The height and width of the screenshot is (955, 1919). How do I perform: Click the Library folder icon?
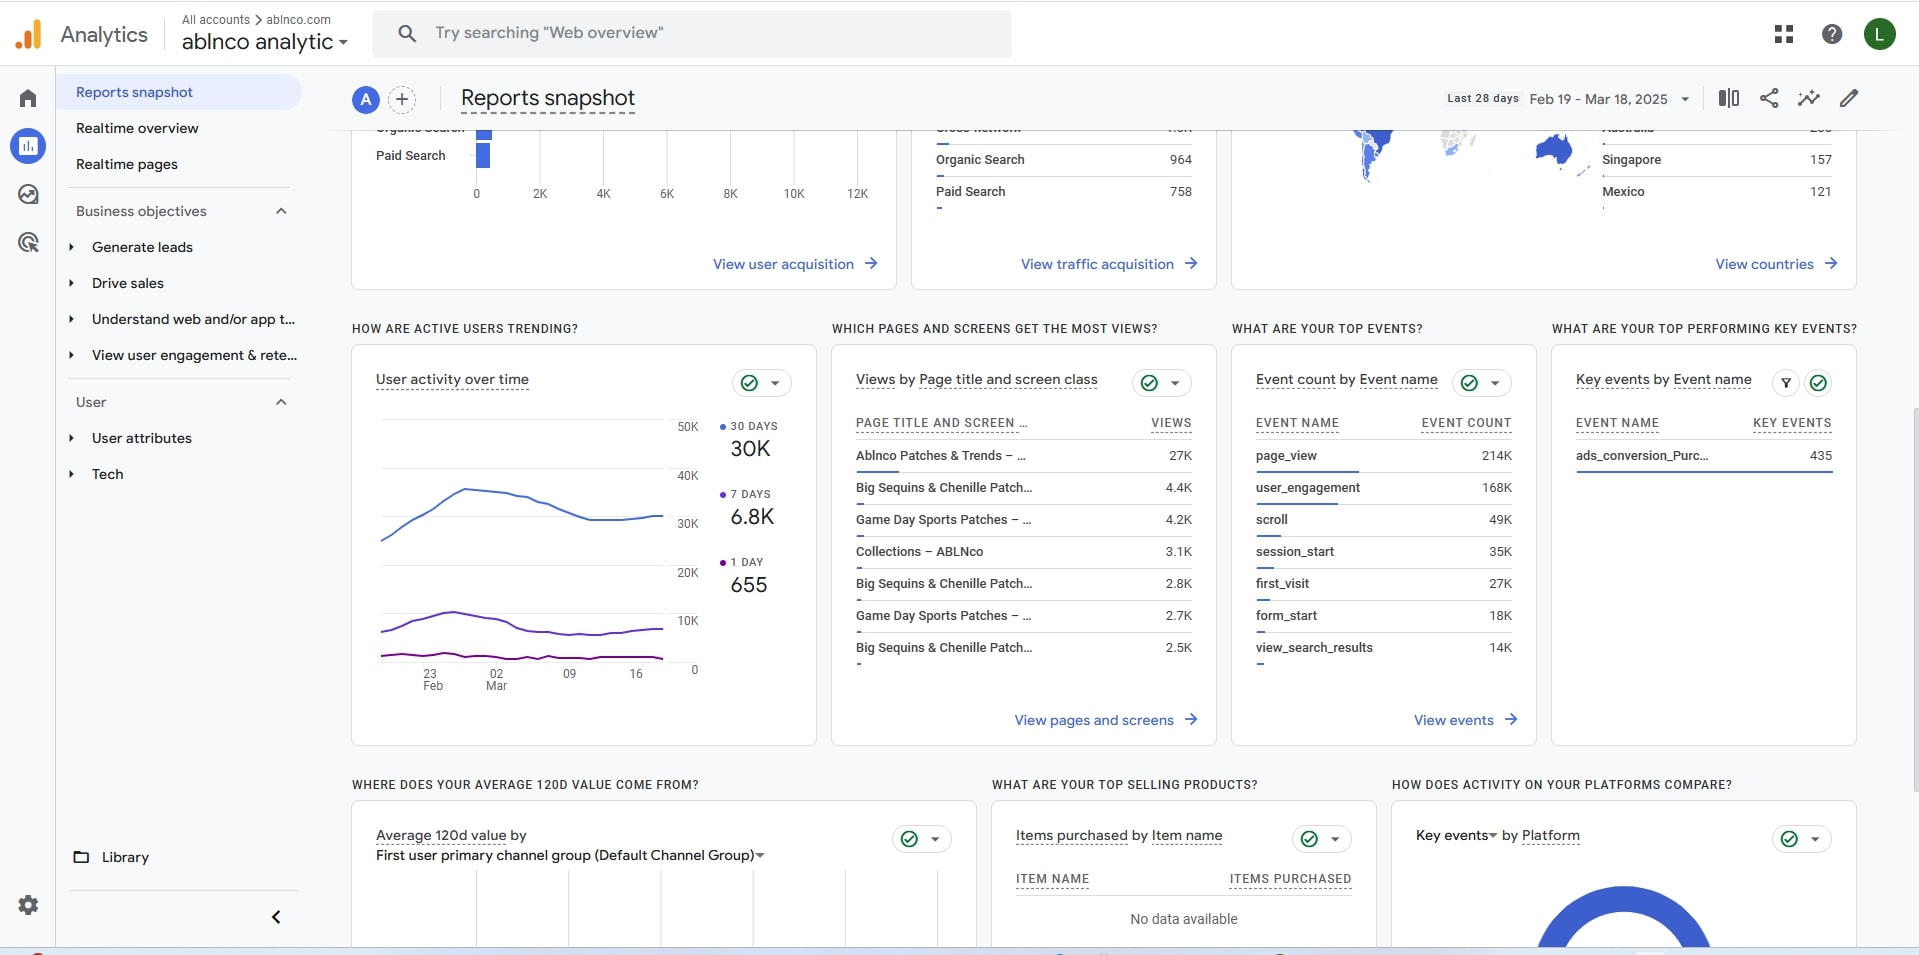point(82,857)
